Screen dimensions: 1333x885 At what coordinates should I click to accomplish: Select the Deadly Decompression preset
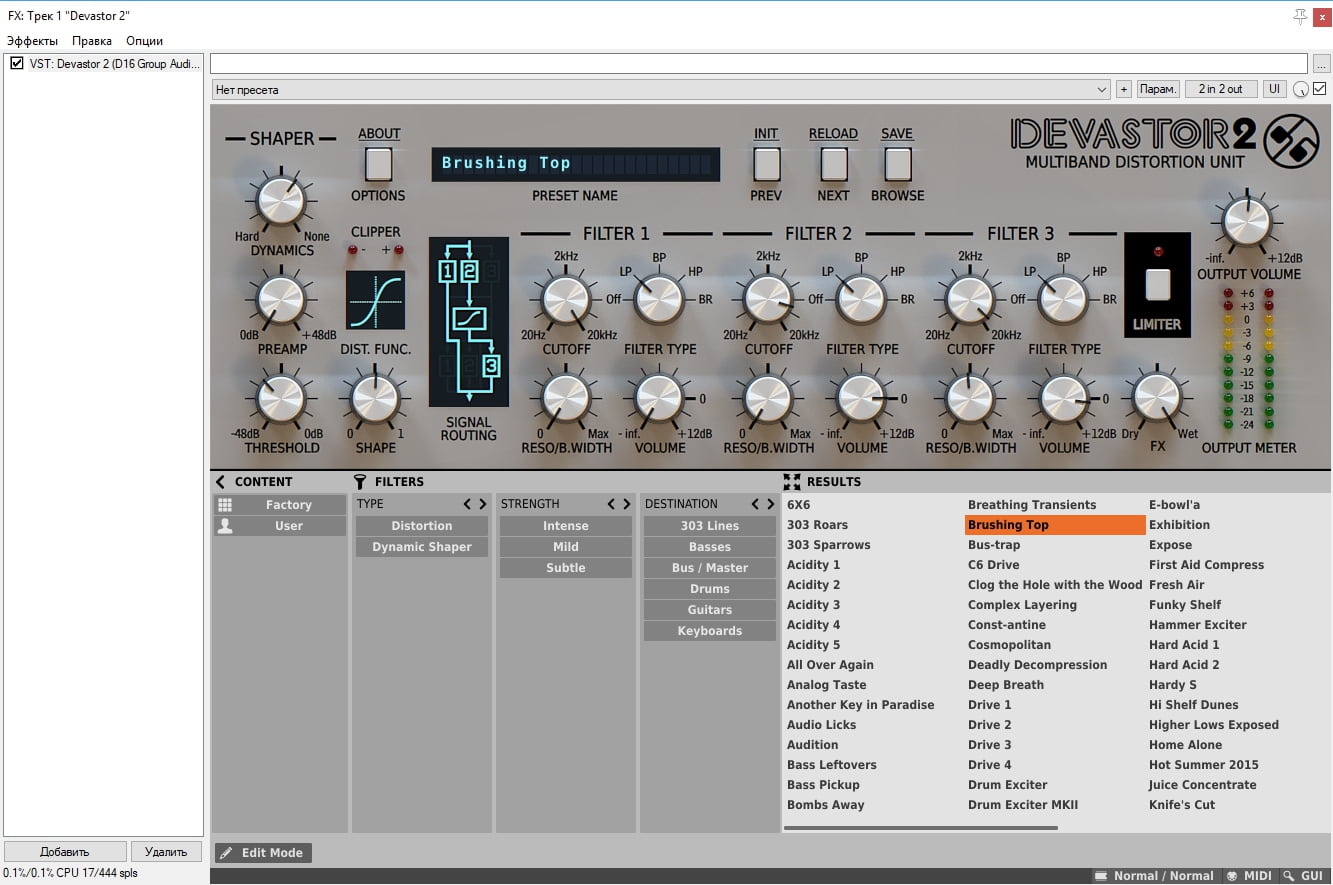coord(1037,665)
